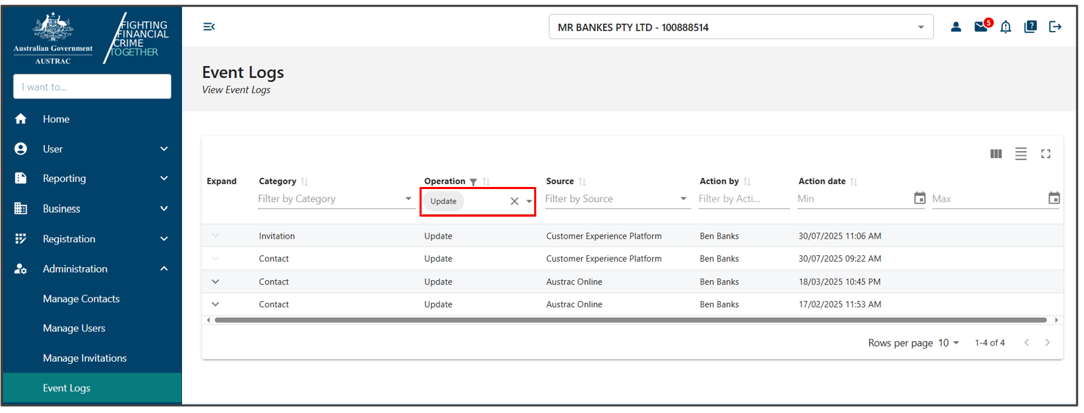Screen dimensions: 1084x413
Task: Sort by the Source column arrows icon
Action: (x=582, y=182)
